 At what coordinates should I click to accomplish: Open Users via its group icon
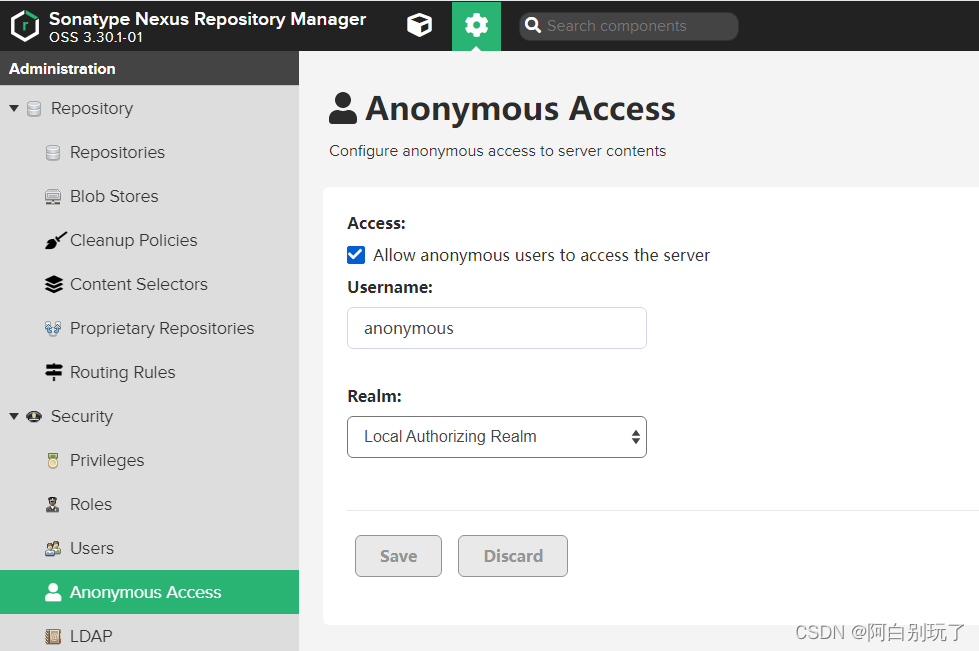tap(52, 548)
